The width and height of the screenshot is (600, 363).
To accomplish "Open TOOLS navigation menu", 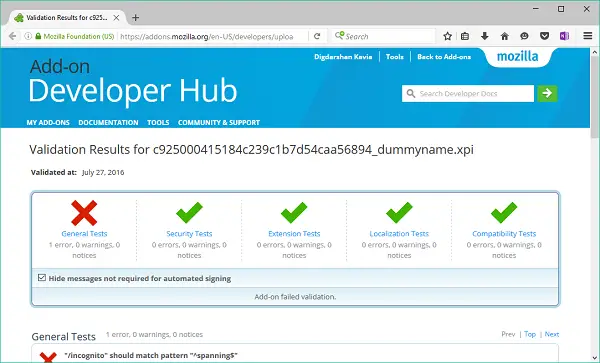I will pyautogui.click(x=158, y=122).
